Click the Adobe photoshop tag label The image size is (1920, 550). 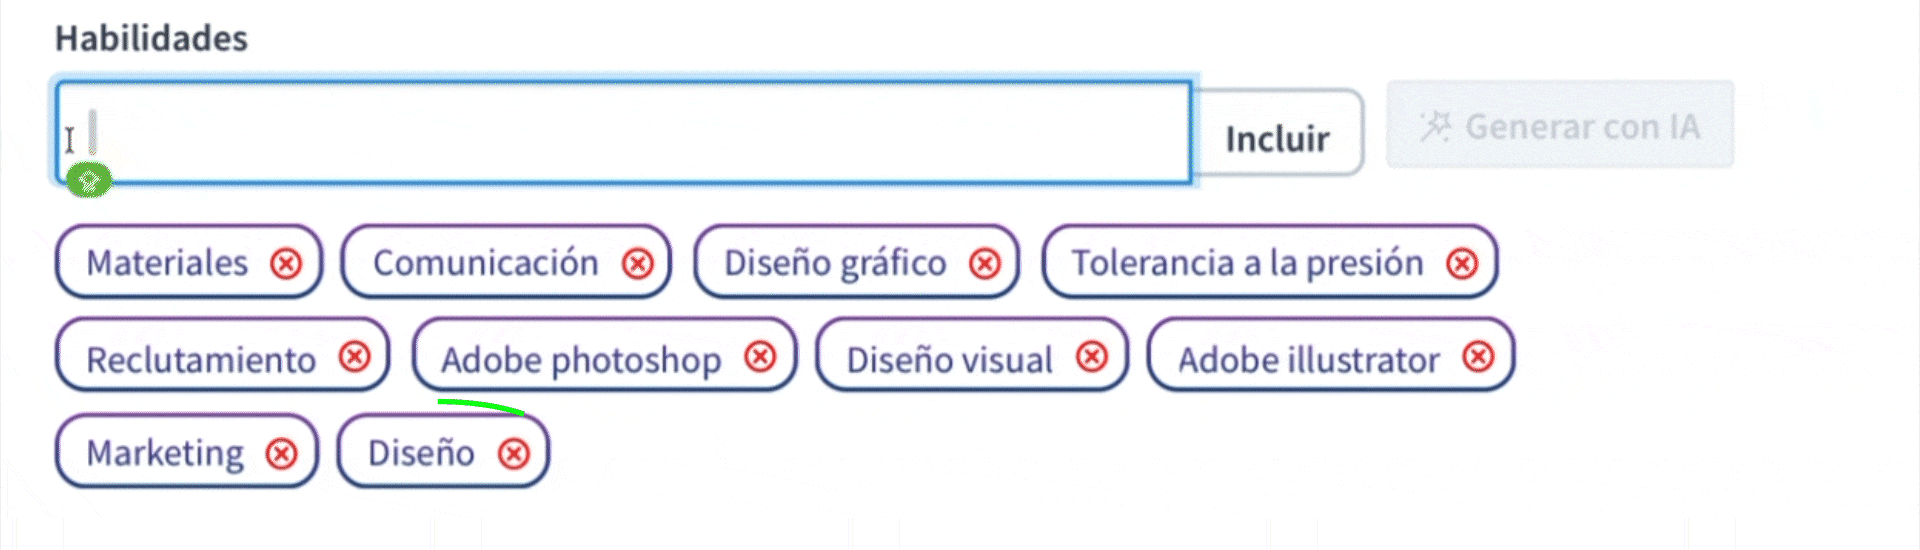coord(580,359)
